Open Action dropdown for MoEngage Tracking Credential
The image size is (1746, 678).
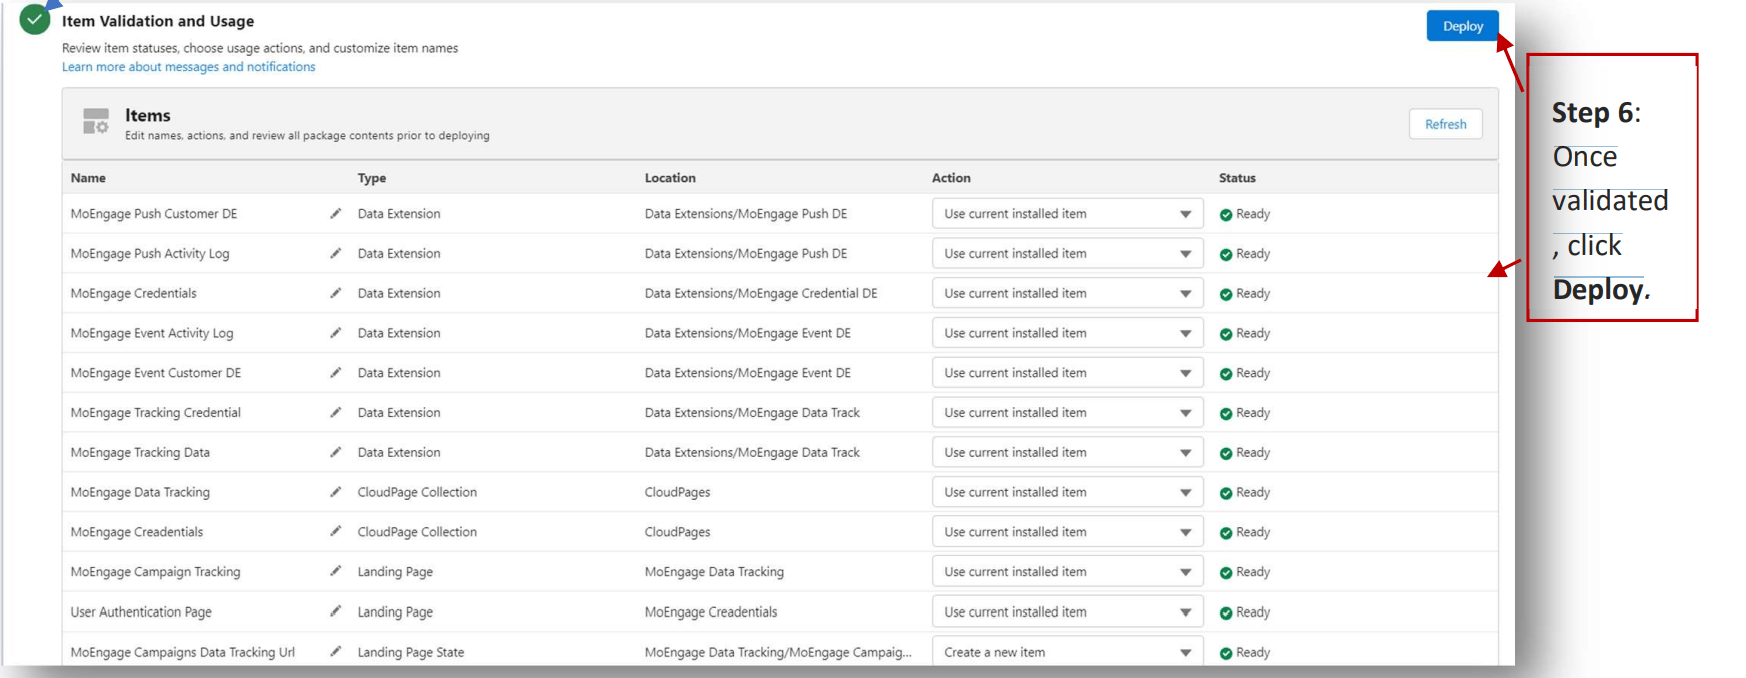tap(1067, 413)
